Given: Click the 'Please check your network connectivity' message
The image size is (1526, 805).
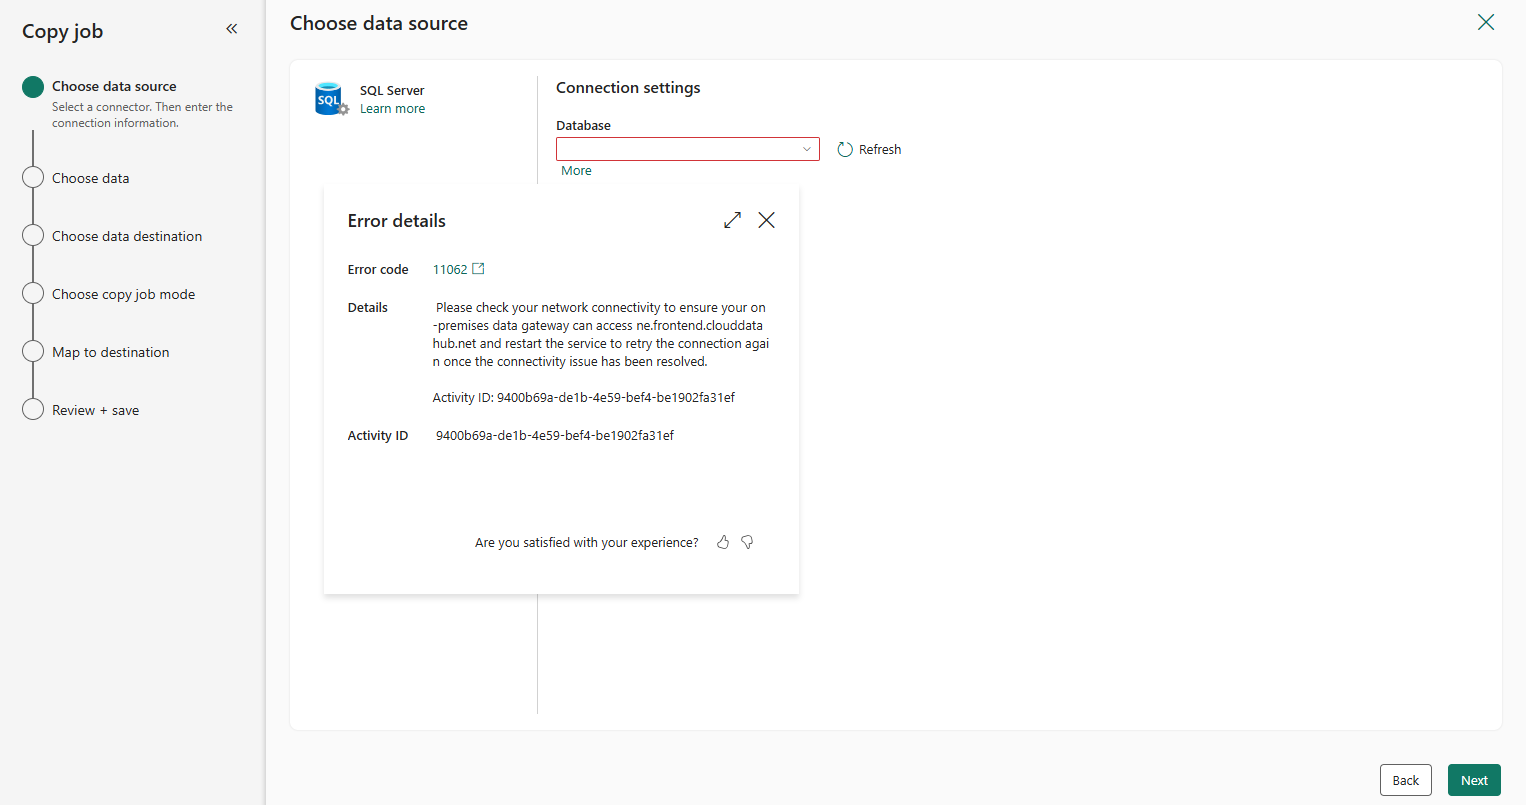Looking at the screenshot, I should [601, 335].
